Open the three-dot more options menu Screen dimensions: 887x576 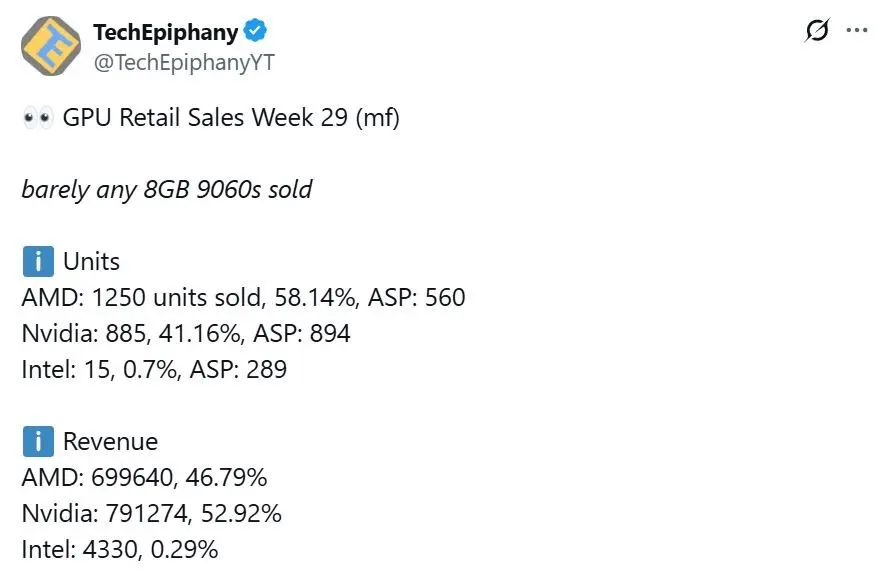click(x=857, y=31)
